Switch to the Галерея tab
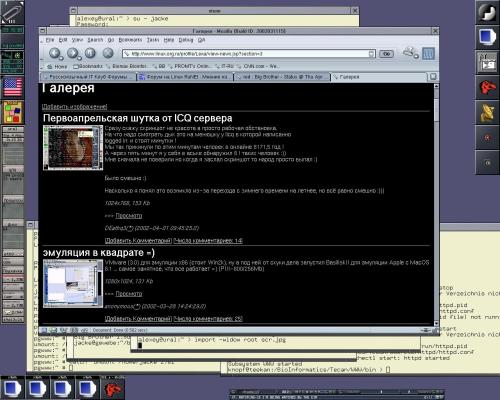Viewport: 500px width, 400px height. (x=378, y=77)
